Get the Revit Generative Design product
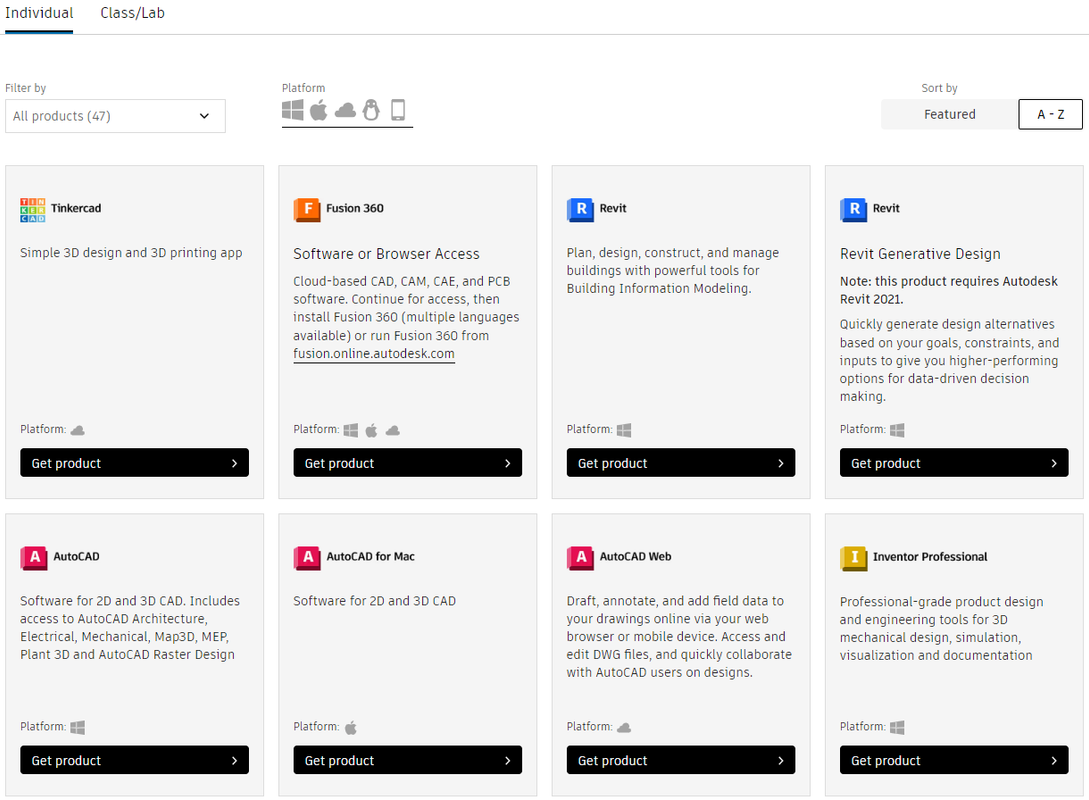Viewport: 1089px width, 800px height. [954, 463]
